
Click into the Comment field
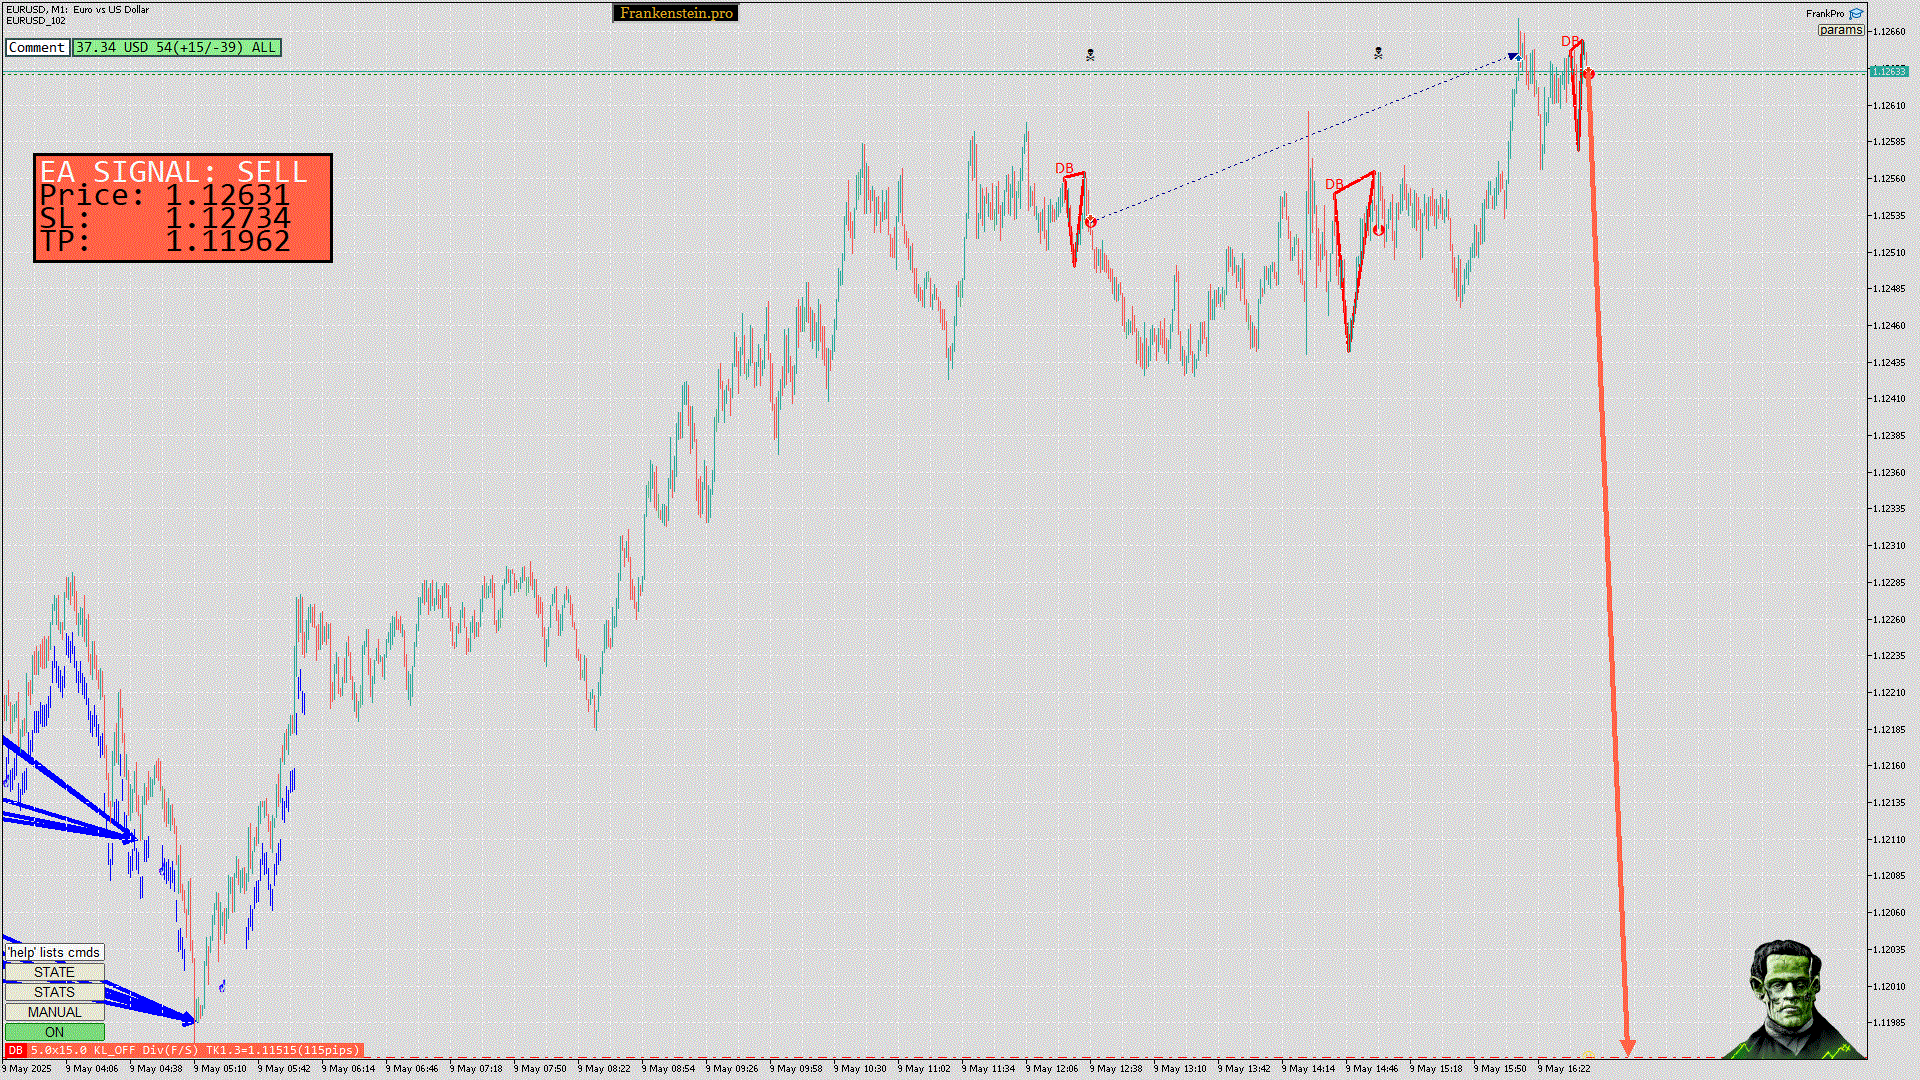[x=37, y=47]
